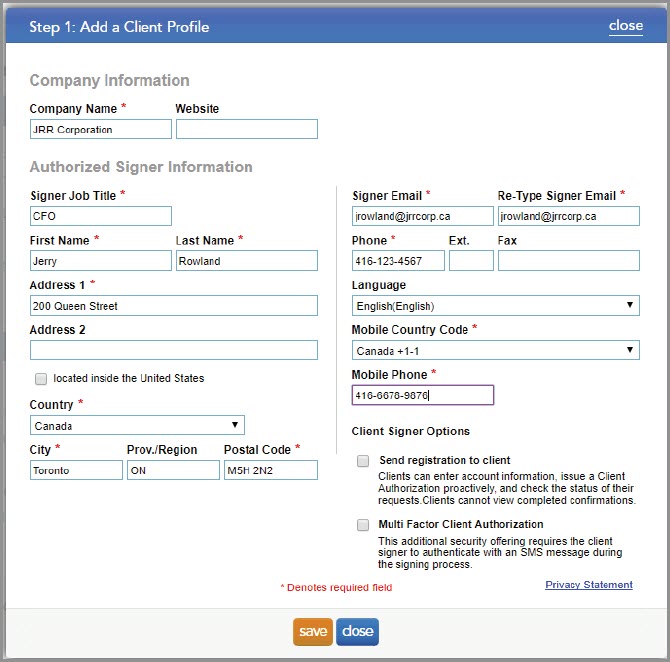Open the Country dropdown

(137, 425)
